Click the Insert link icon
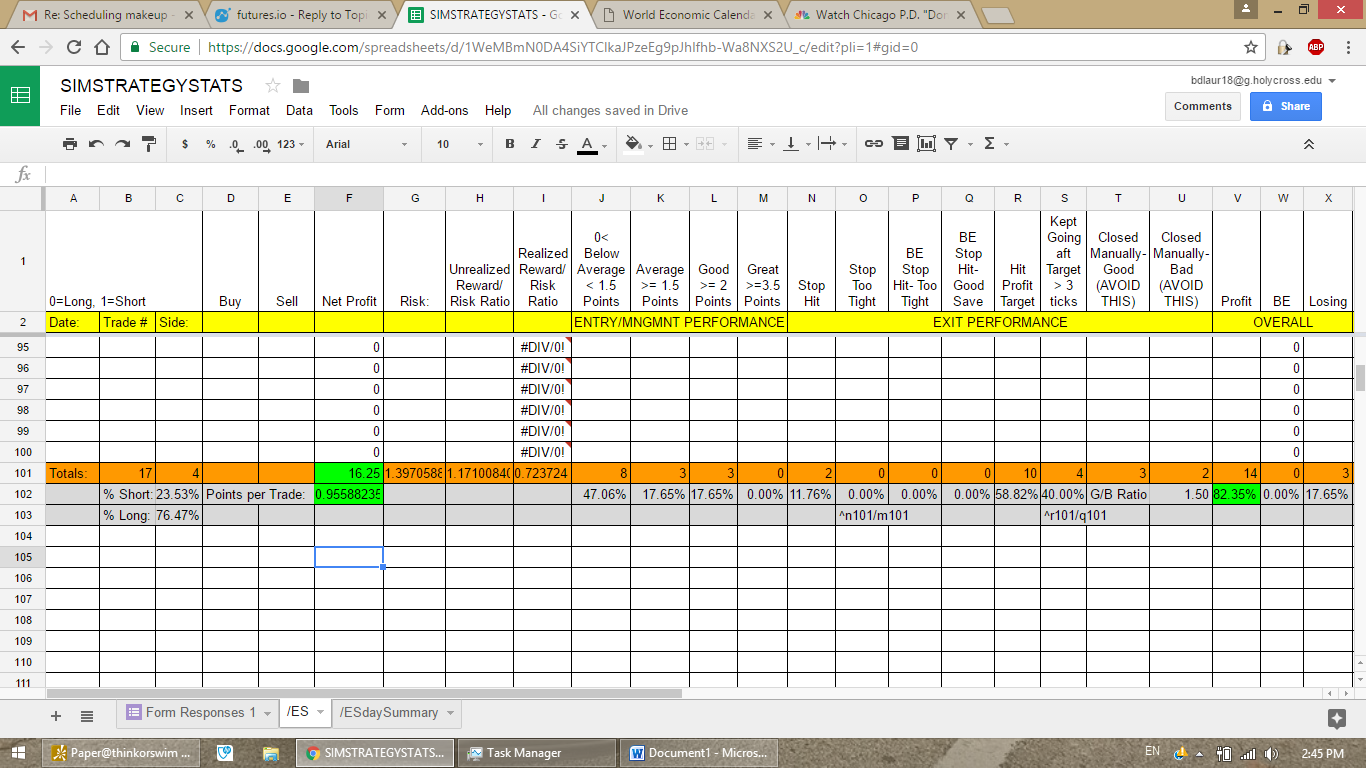 click(874, 144)
